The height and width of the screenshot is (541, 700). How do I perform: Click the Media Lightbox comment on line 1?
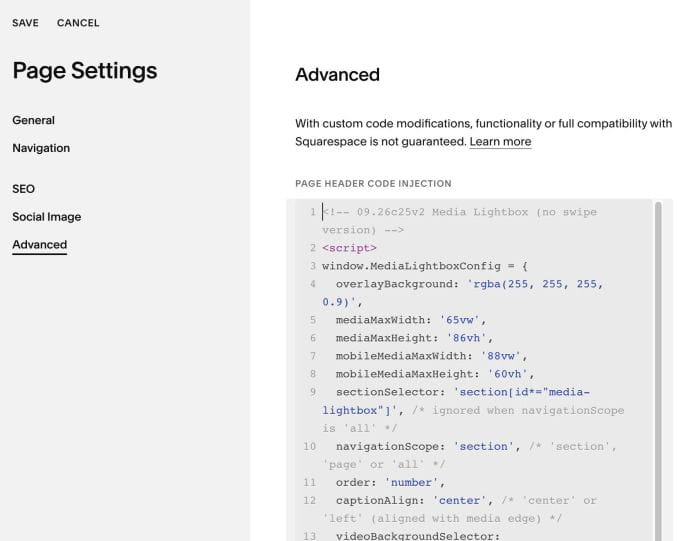pyautogui.click(x=459, y=221)
